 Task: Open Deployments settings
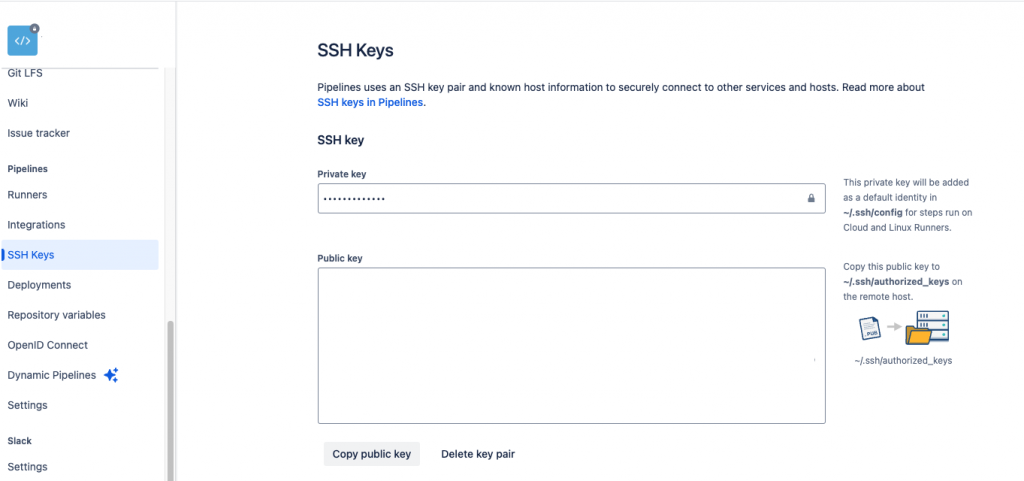(39, 285)
